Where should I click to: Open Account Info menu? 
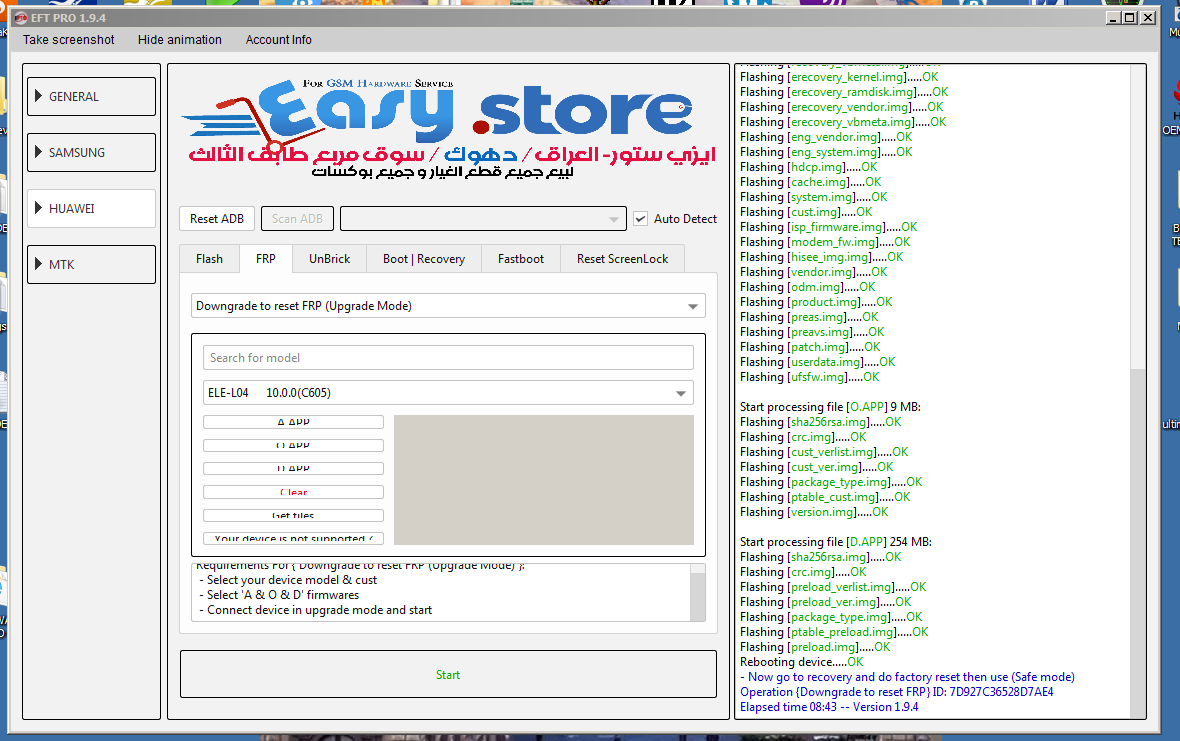[x=278, y=40]
